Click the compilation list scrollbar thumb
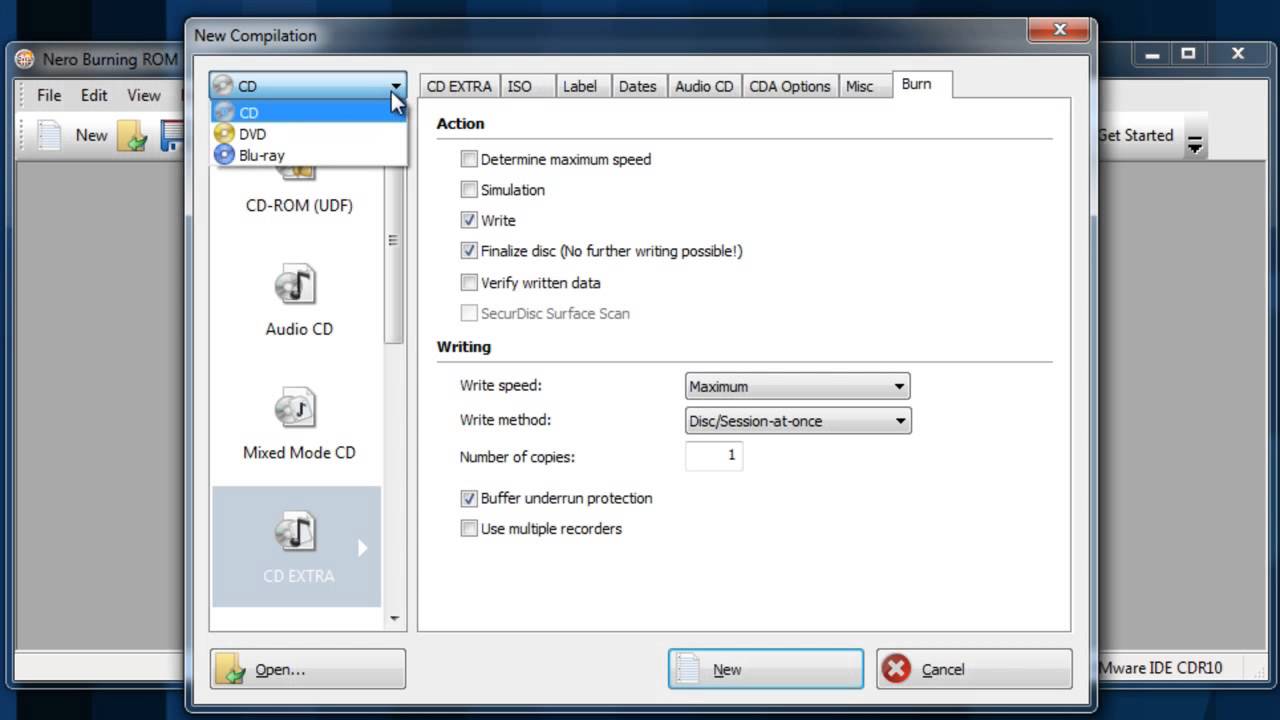Viewport: 1280px width, 720px height. click(394, 240)
